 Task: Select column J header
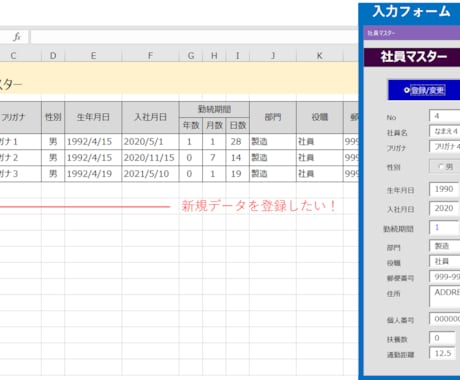click(x=273, y=56)
